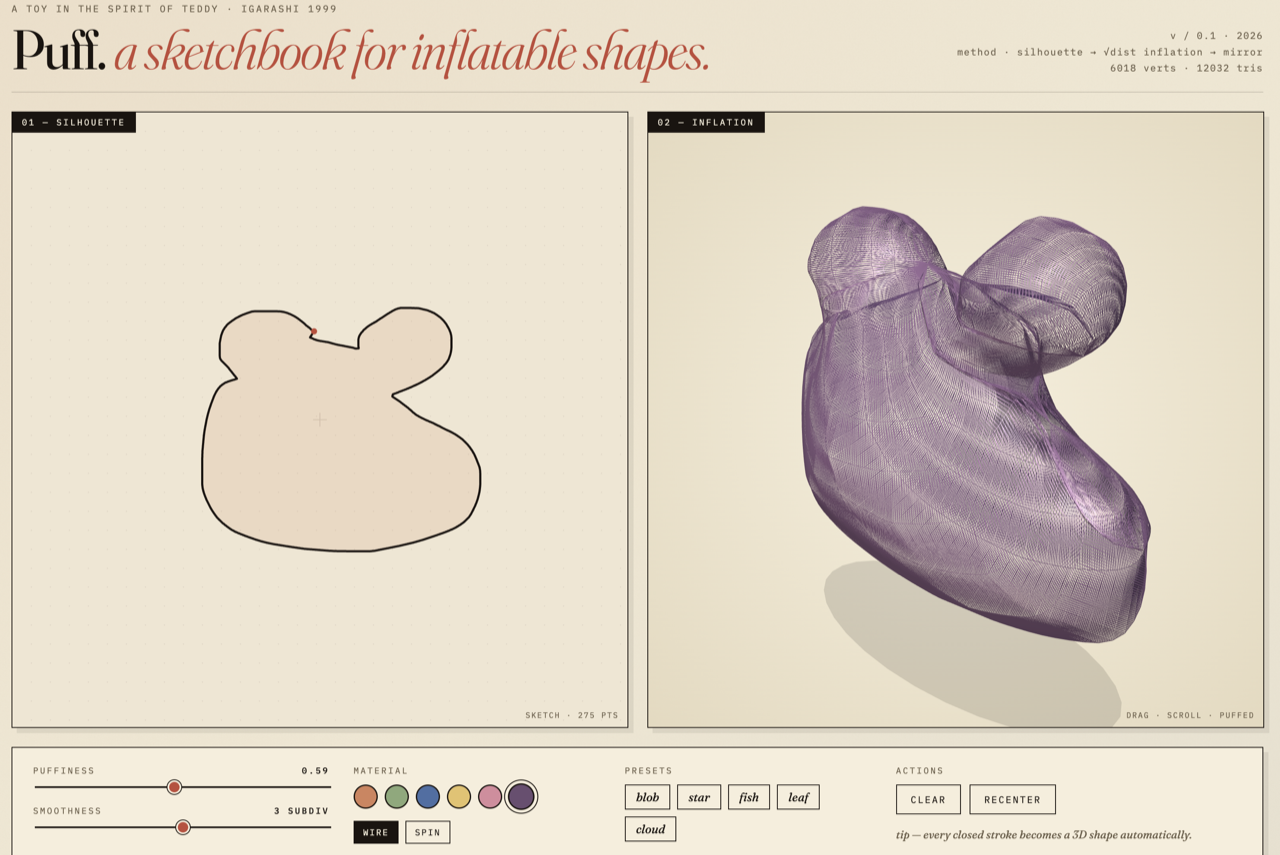Click the red endpoint dot on silhouette
Viewport: 1280px width, 855px height.
pos(314,331)
